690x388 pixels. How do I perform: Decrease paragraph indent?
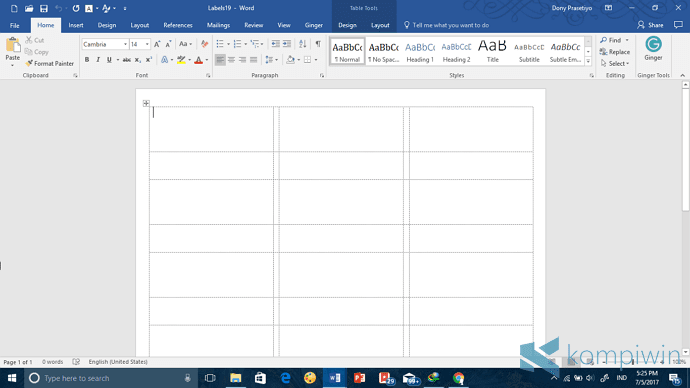click(x=275, y=44)
